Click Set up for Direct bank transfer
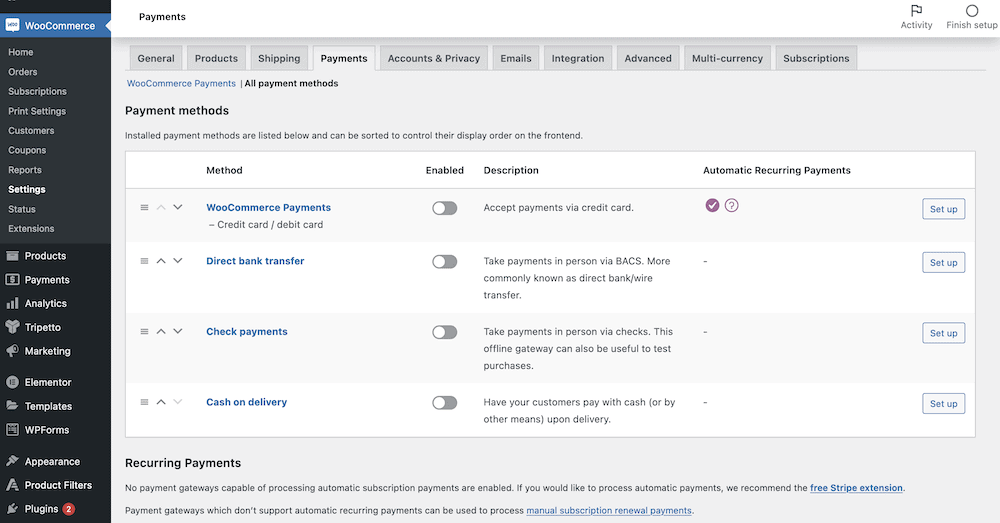The height and width of the screenshot is (523, 1000). click(943, 262)
